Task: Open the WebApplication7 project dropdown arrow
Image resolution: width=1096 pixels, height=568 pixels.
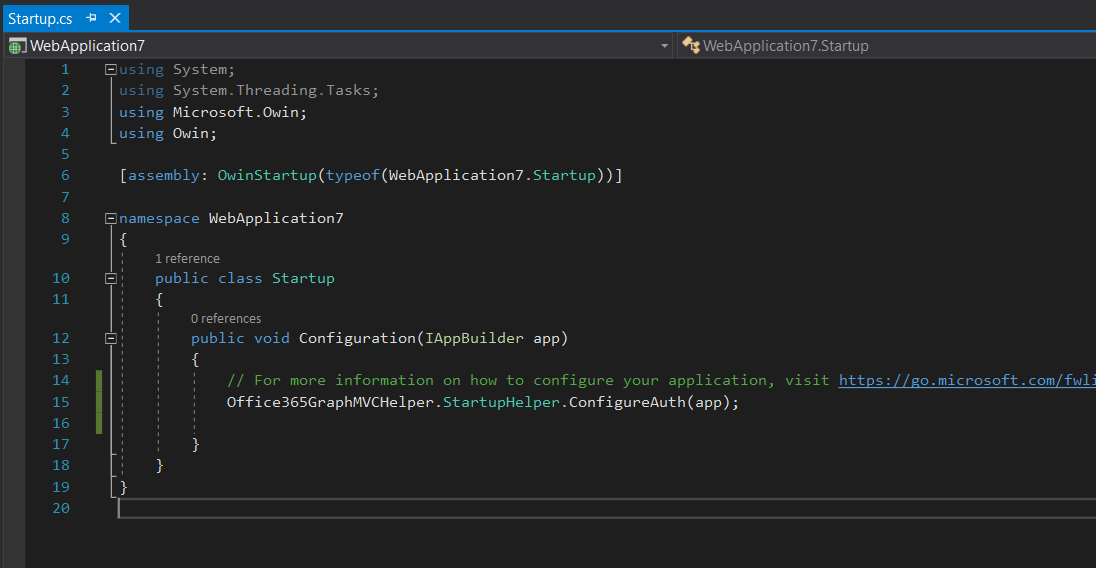Action: coord(665,46)
